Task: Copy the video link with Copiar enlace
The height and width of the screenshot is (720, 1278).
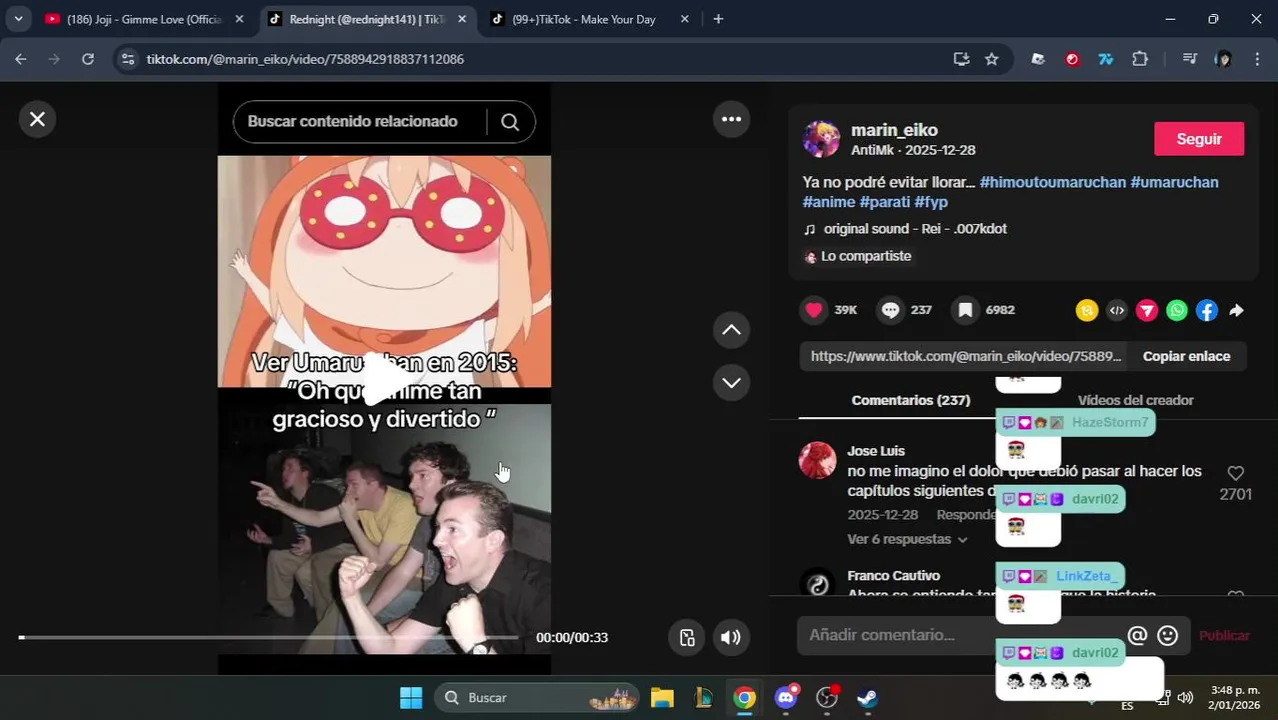Action: click(1187, 356)
